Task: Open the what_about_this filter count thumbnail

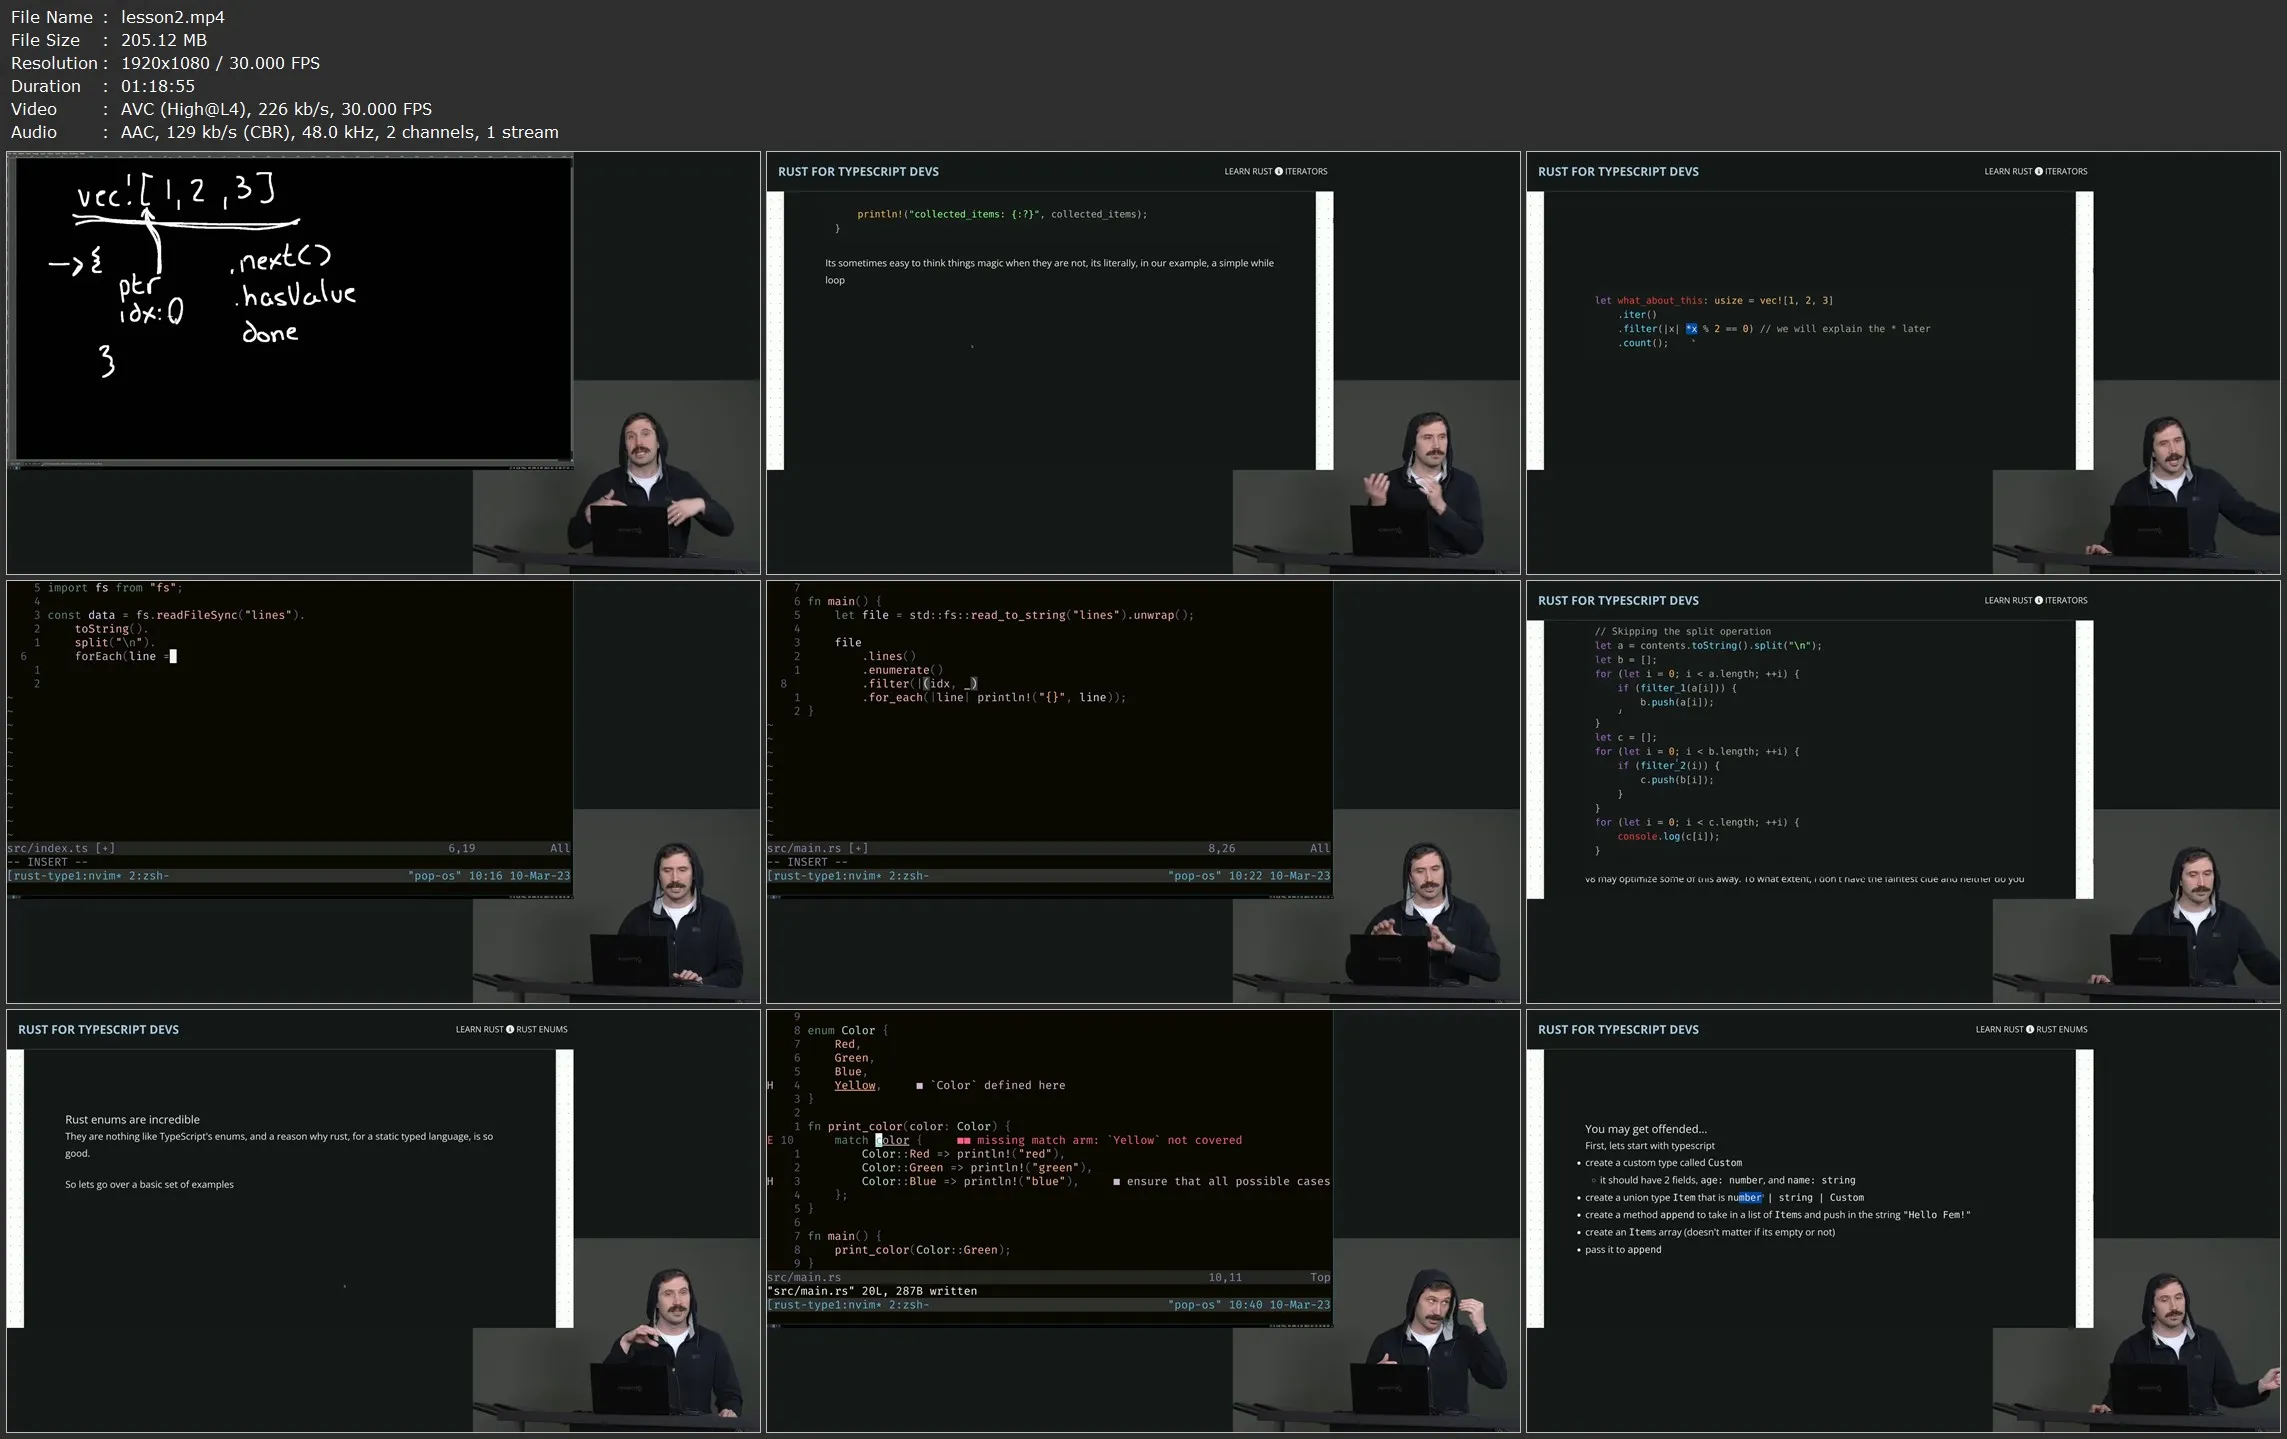Action: click(1903, 363)
